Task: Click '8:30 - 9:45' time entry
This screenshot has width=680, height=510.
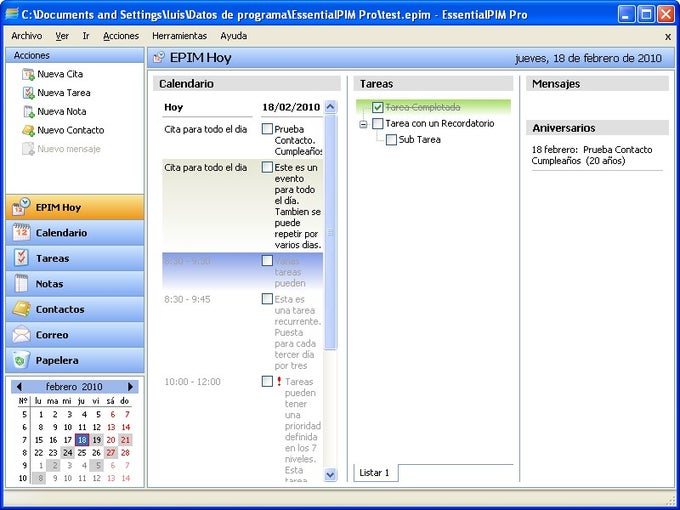Action: coord(187,299)
